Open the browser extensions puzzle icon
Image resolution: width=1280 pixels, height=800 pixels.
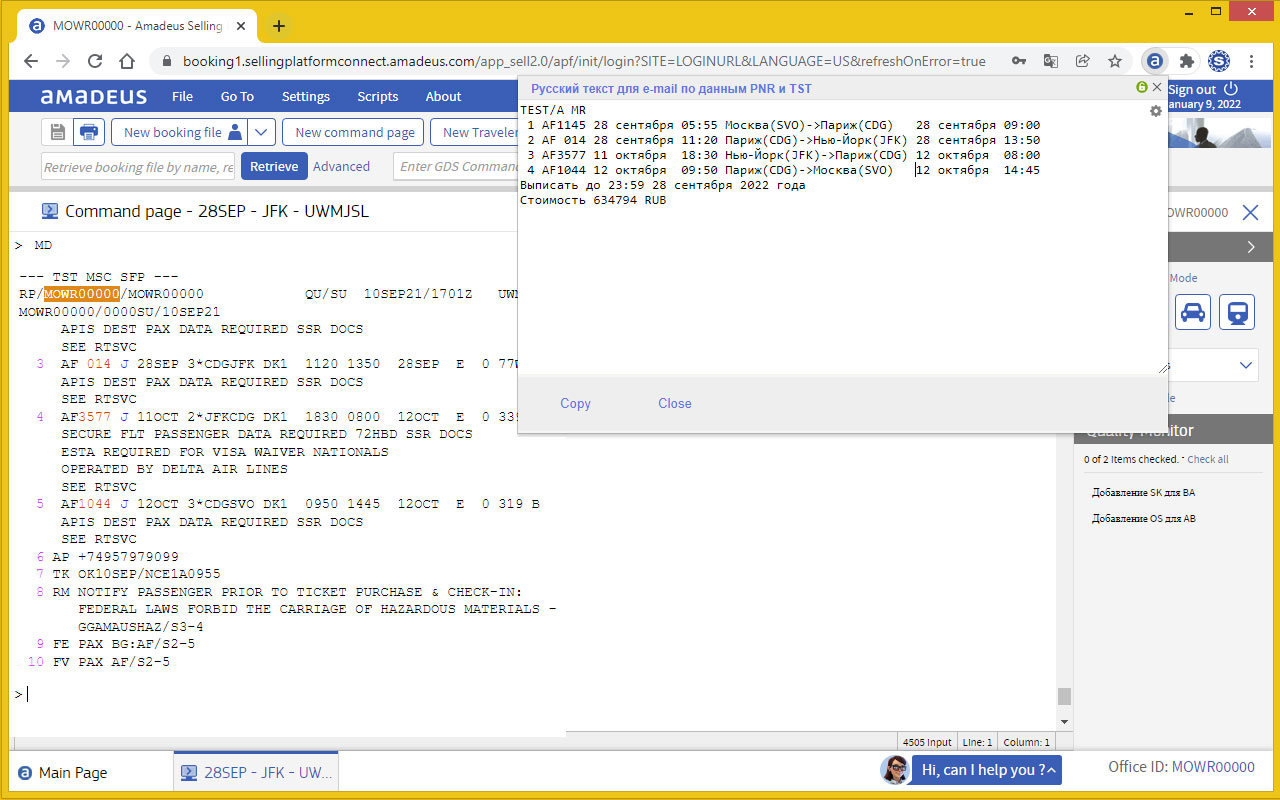click(x=1187, y=61)
